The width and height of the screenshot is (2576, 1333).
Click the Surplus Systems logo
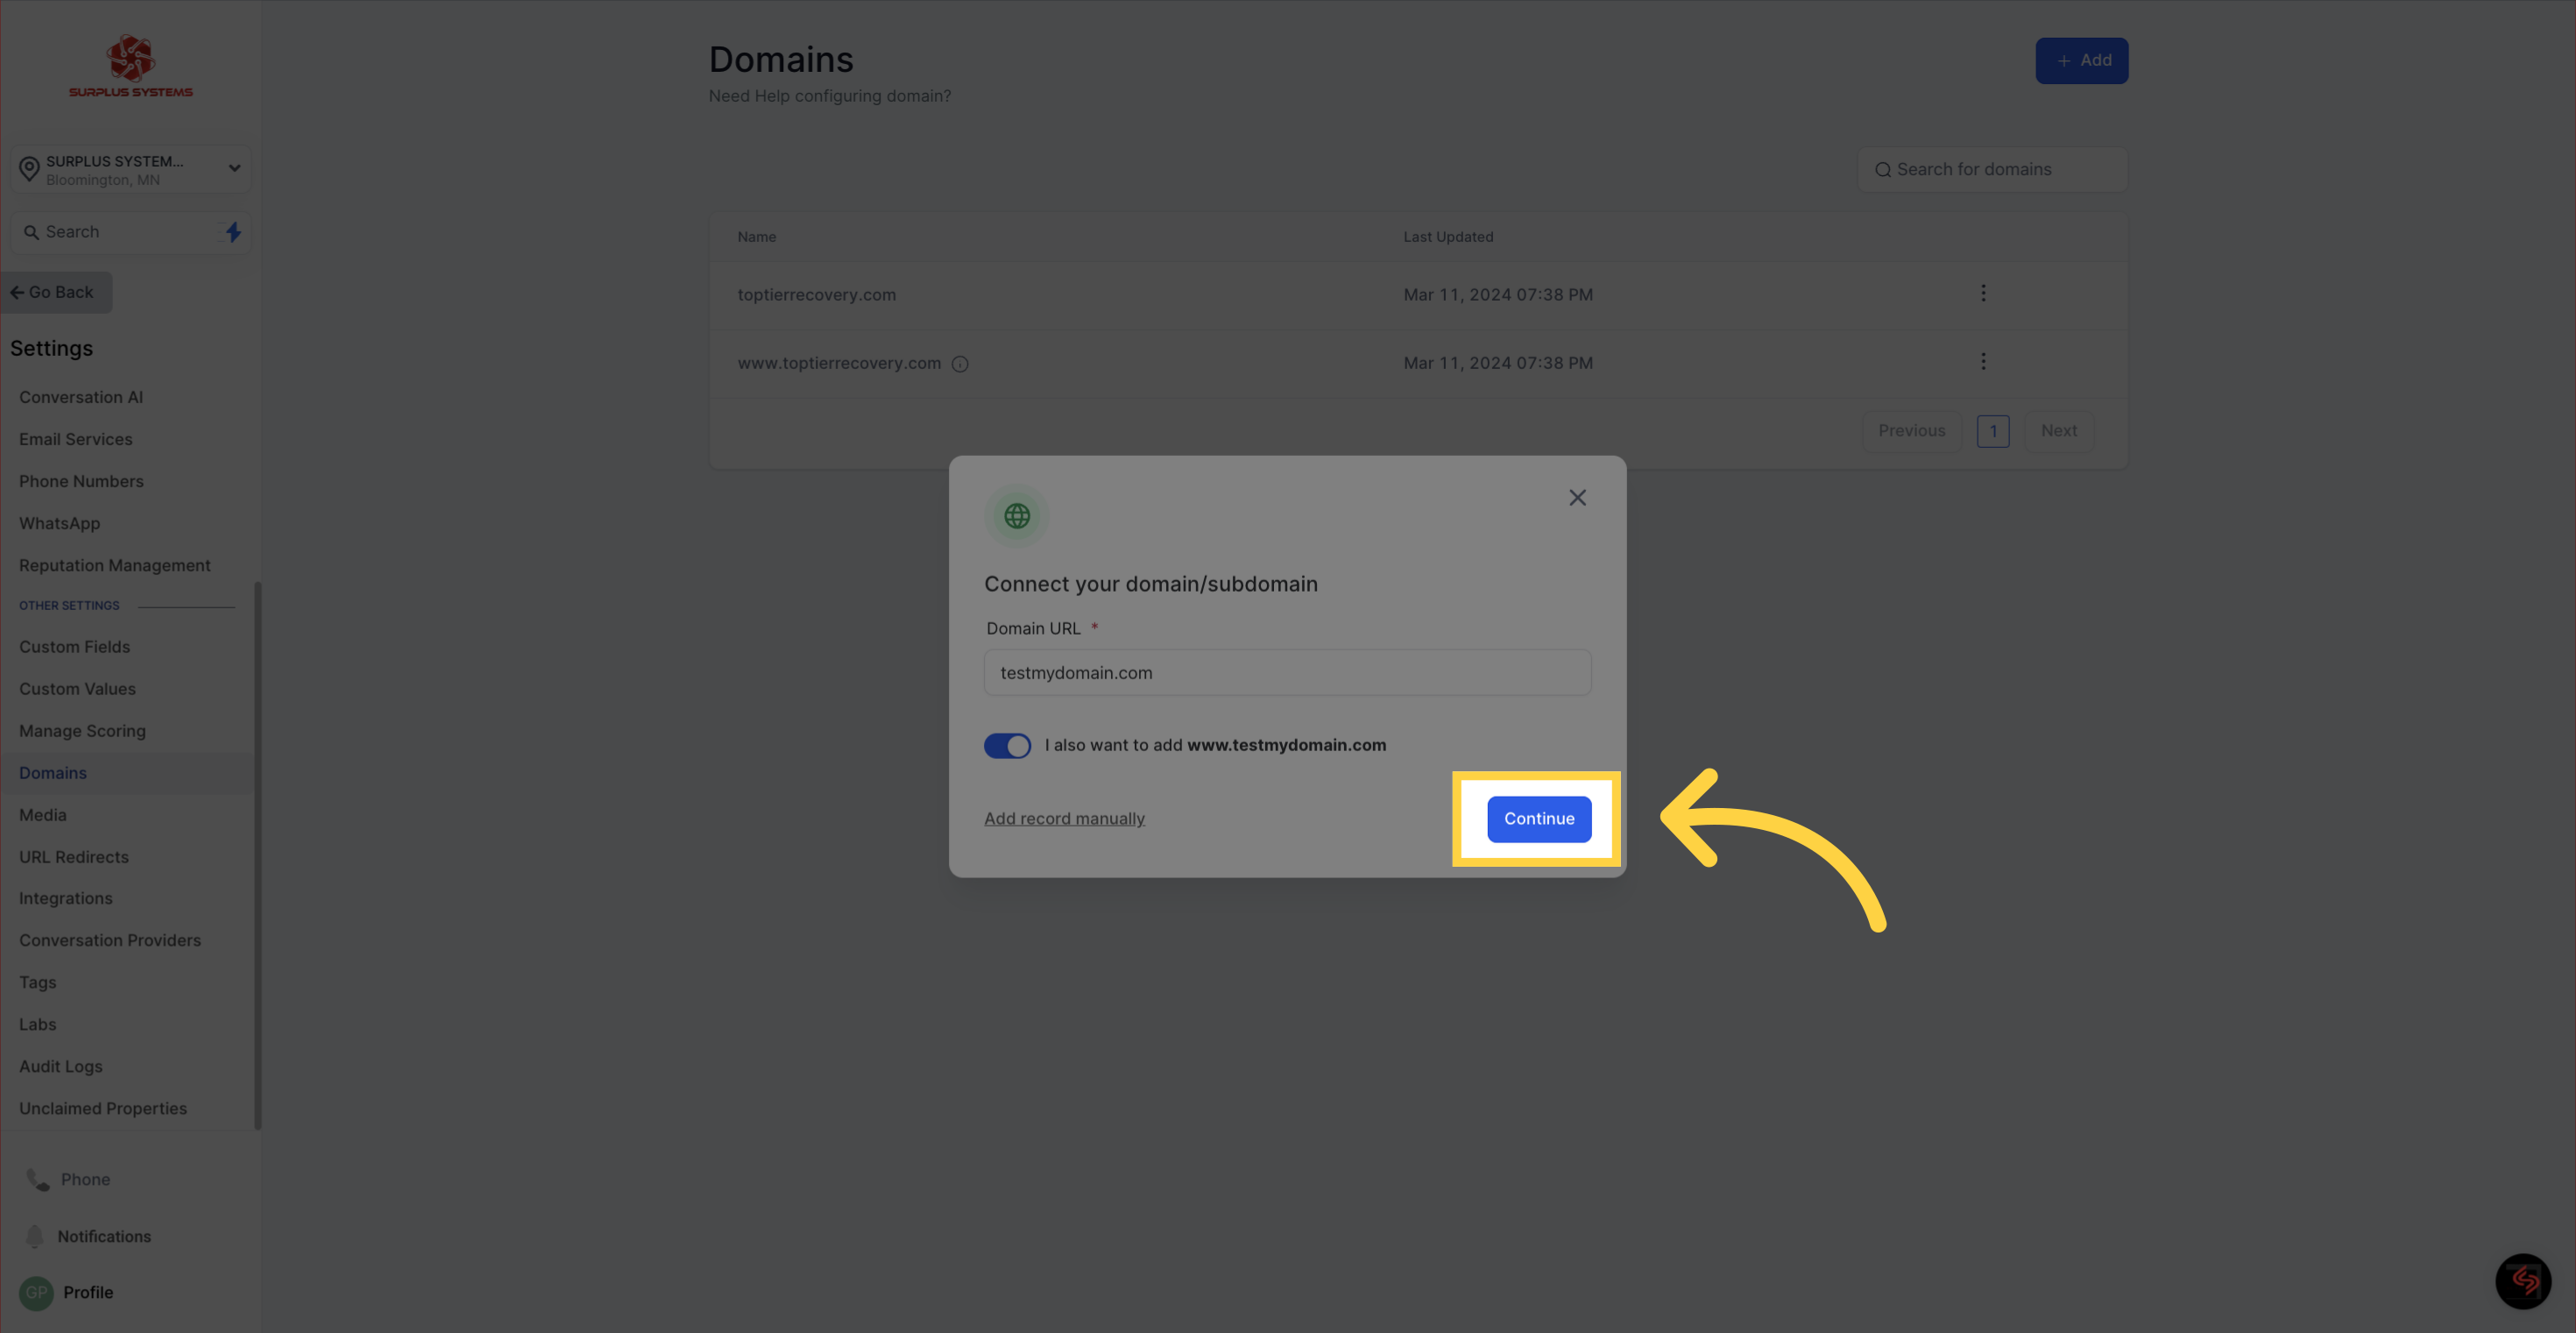coord(131,67)
